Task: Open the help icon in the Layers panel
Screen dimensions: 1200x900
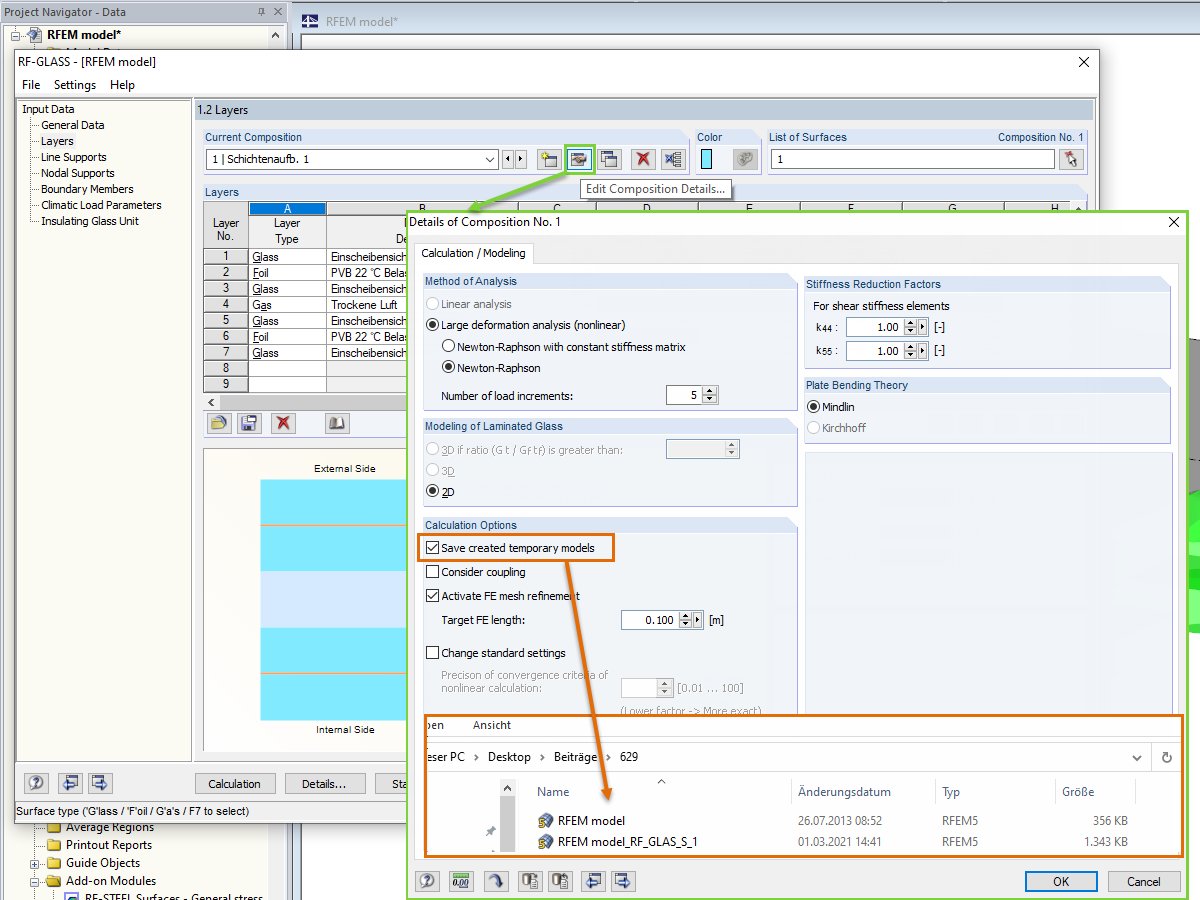Action: pyautogui.click(x=36, y=783)
